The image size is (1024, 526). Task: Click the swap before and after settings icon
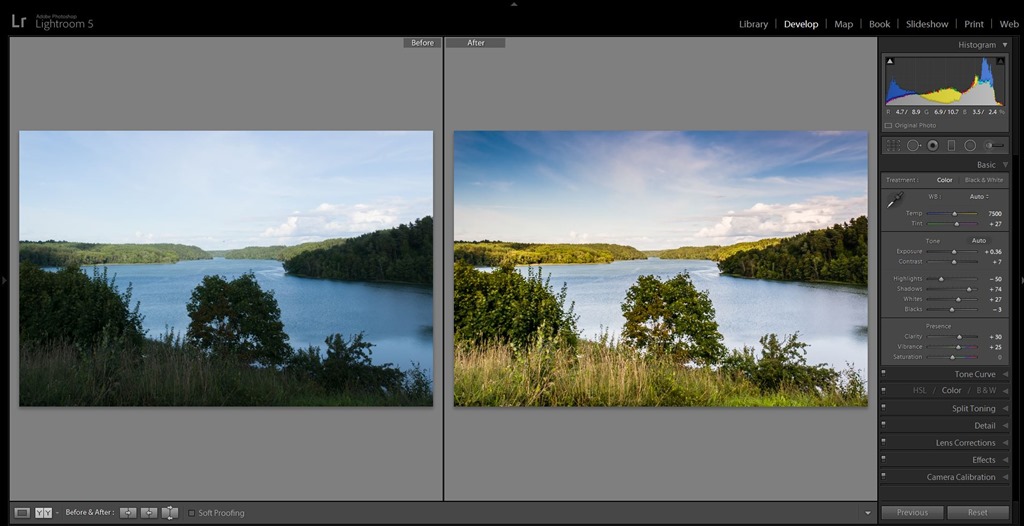click(170, 513)
